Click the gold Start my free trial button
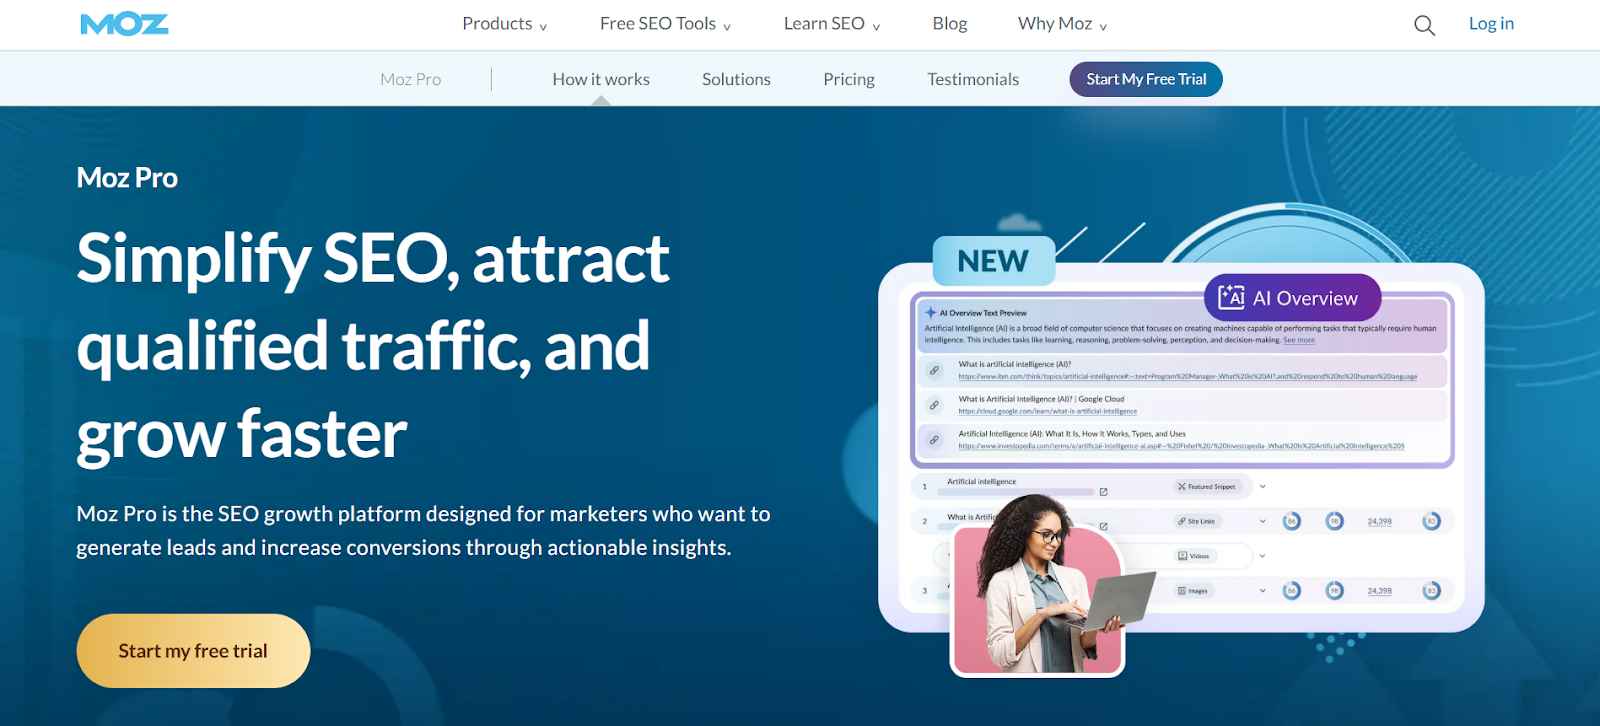This screenshot has width=1600, height=726. [x=193, y=651]
